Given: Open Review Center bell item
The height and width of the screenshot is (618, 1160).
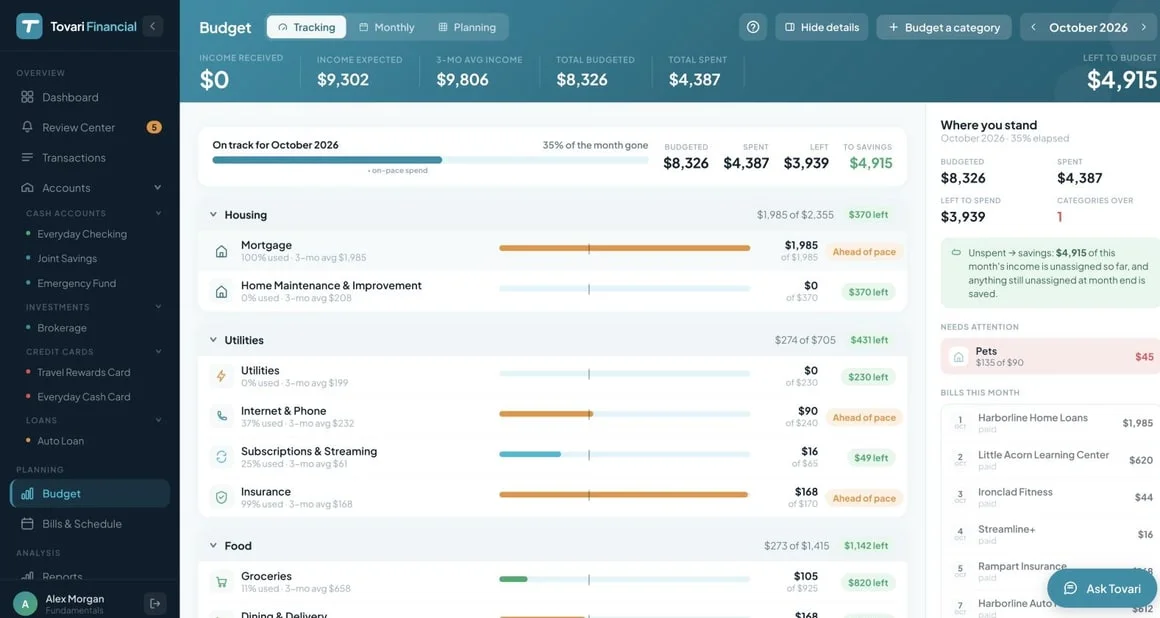Looking at the screenshot, I should [90, 127].
